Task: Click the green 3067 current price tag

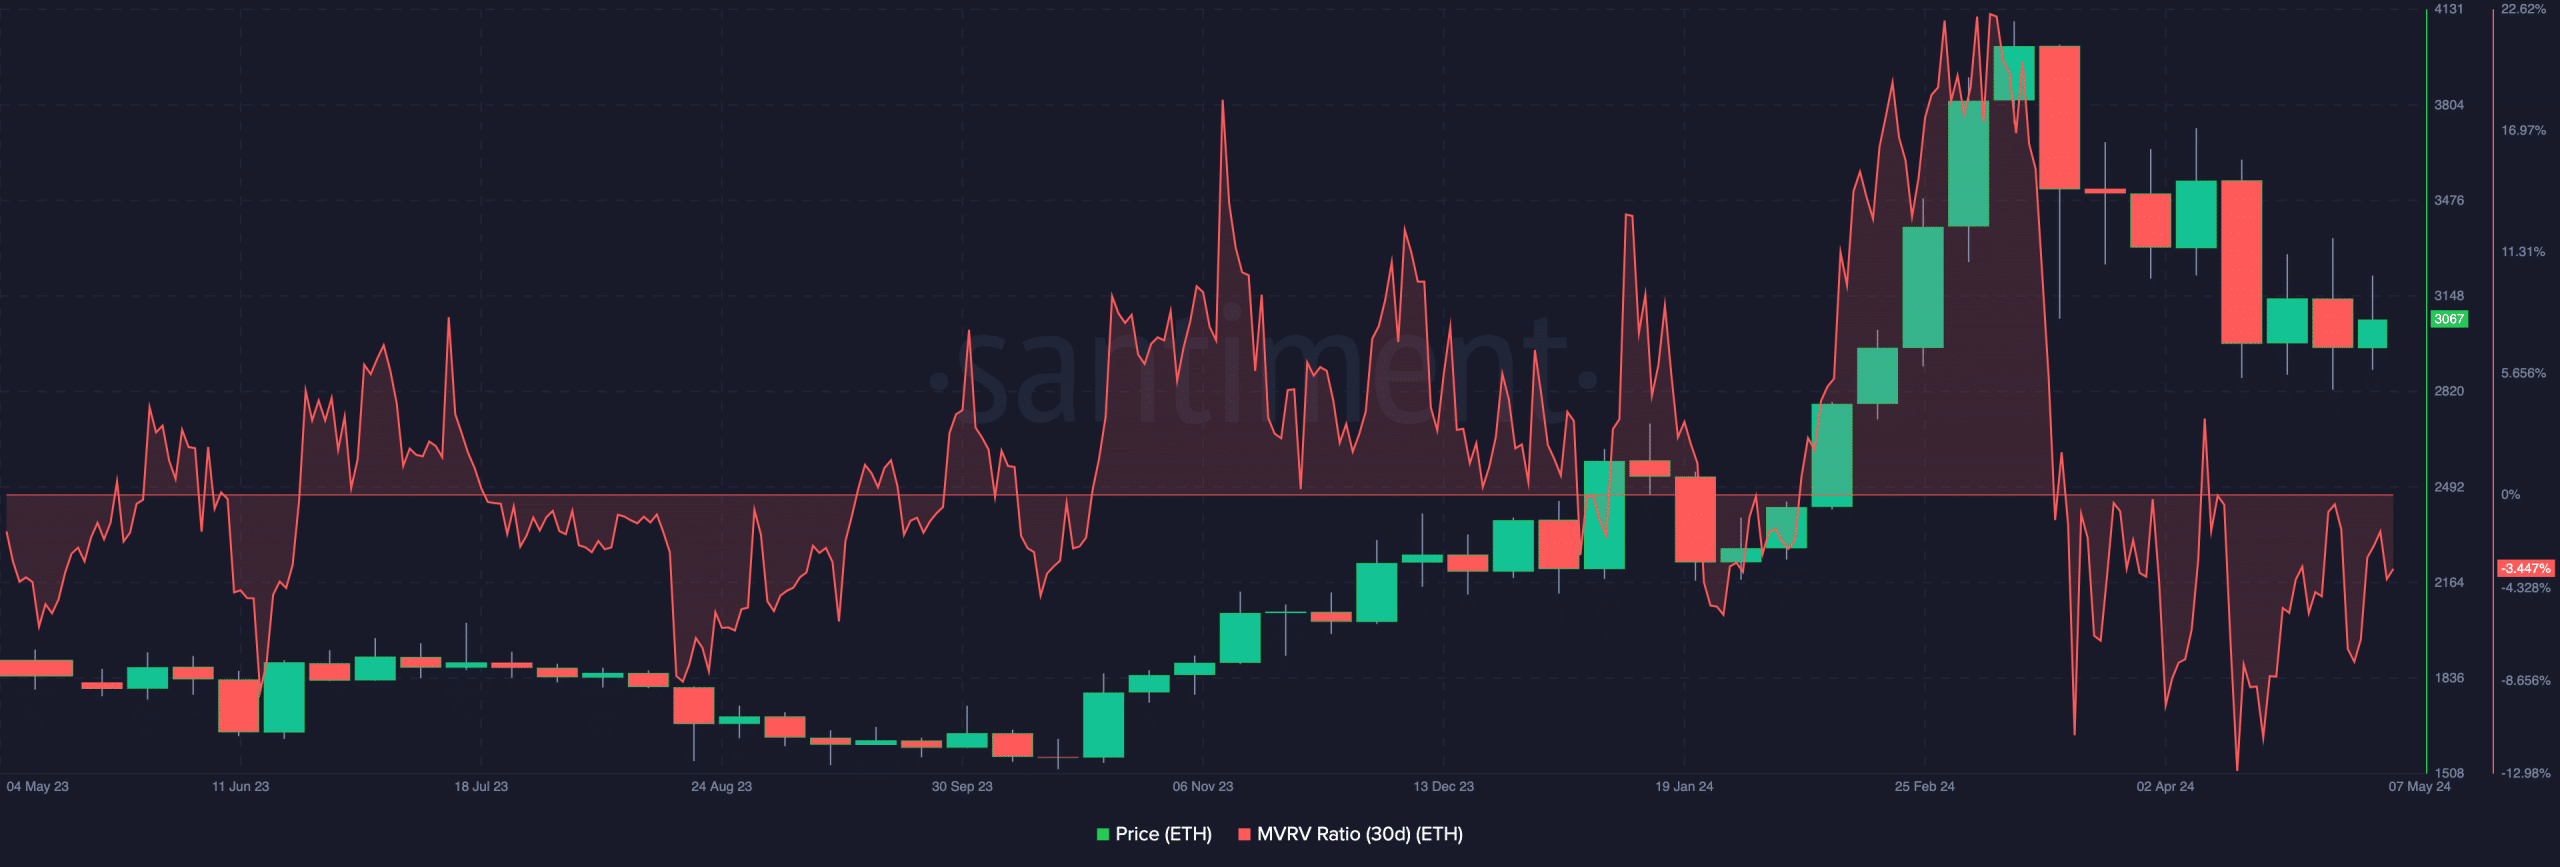Action: (x=2449, y=319)
